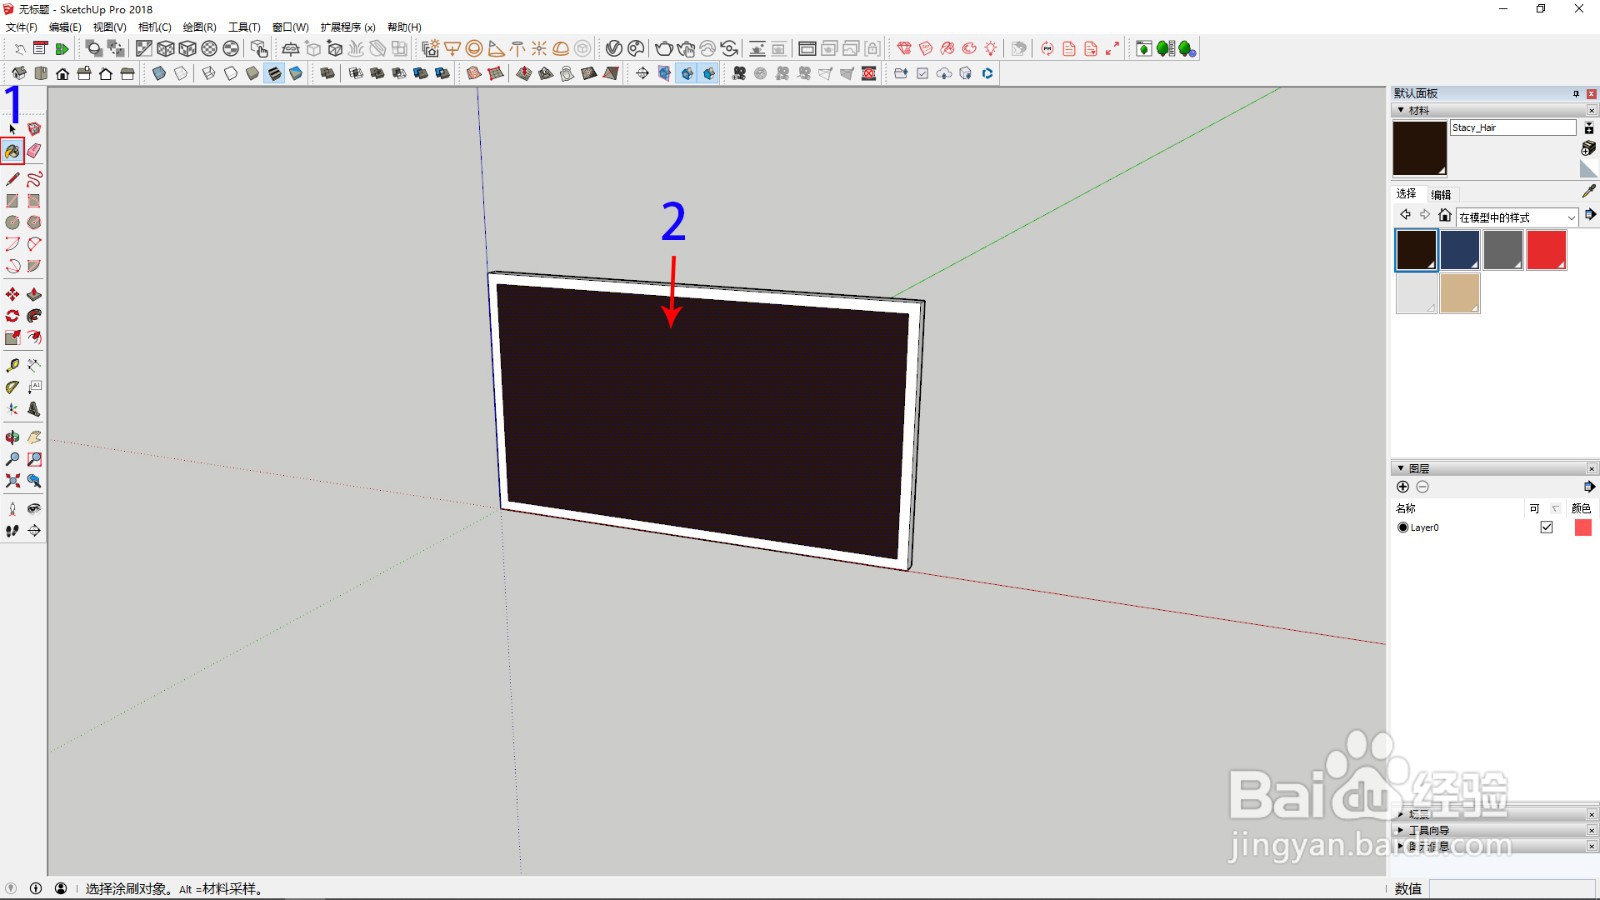This screenshot has height=900, width=1600.
Task: Toggle Hidden Line face style
Action: pos(230,73)
